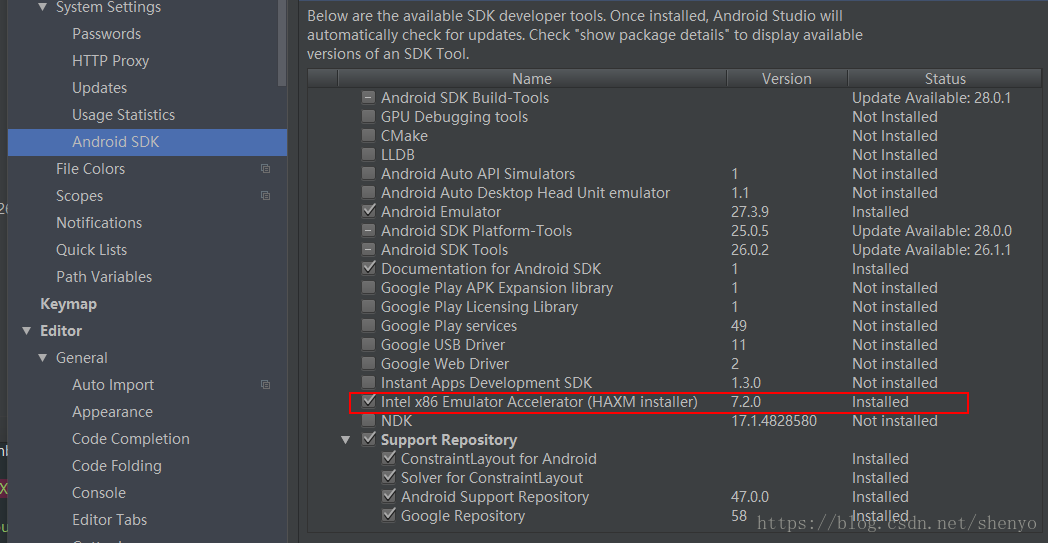Open Path Variables settings

click(104, 277)
